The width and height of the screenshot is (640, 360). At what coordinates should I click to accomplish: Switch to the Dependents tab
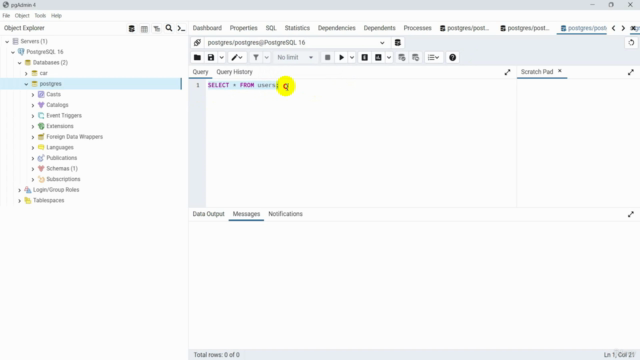pyautogui.click(x=380, y=28)
